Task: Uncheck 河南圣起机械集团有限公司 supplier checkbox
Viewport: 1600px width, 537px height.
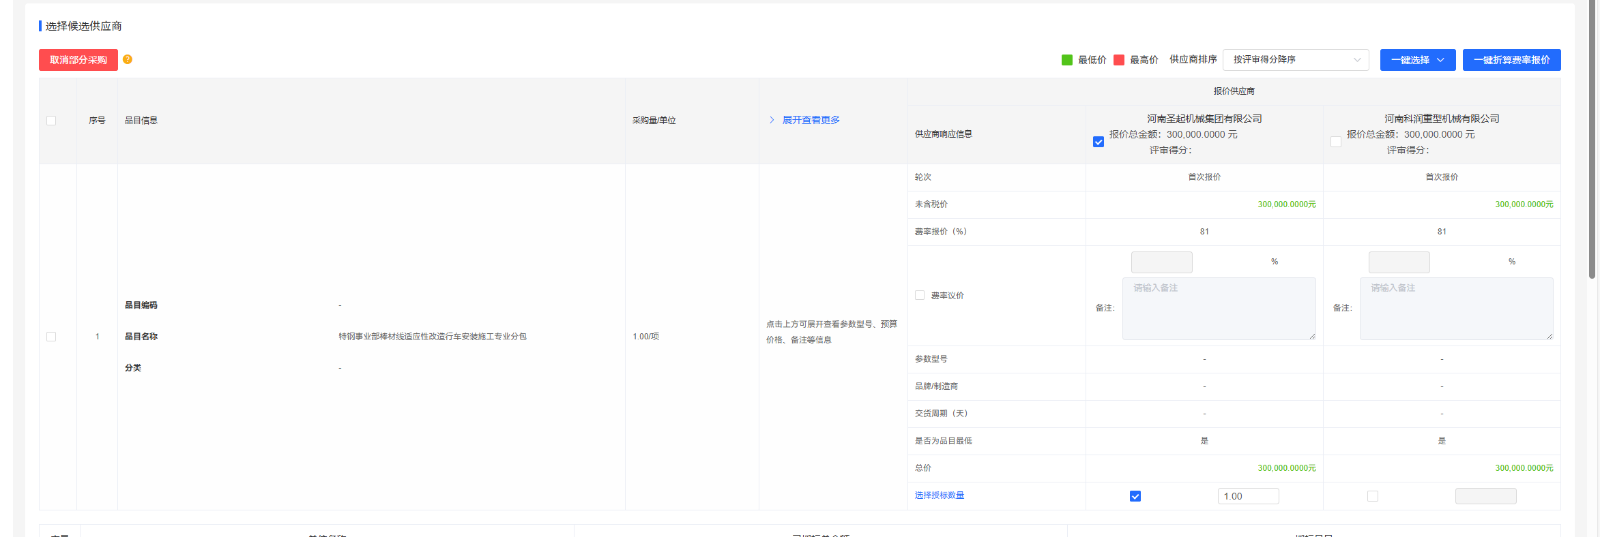Action: (x=1098, y=142)
